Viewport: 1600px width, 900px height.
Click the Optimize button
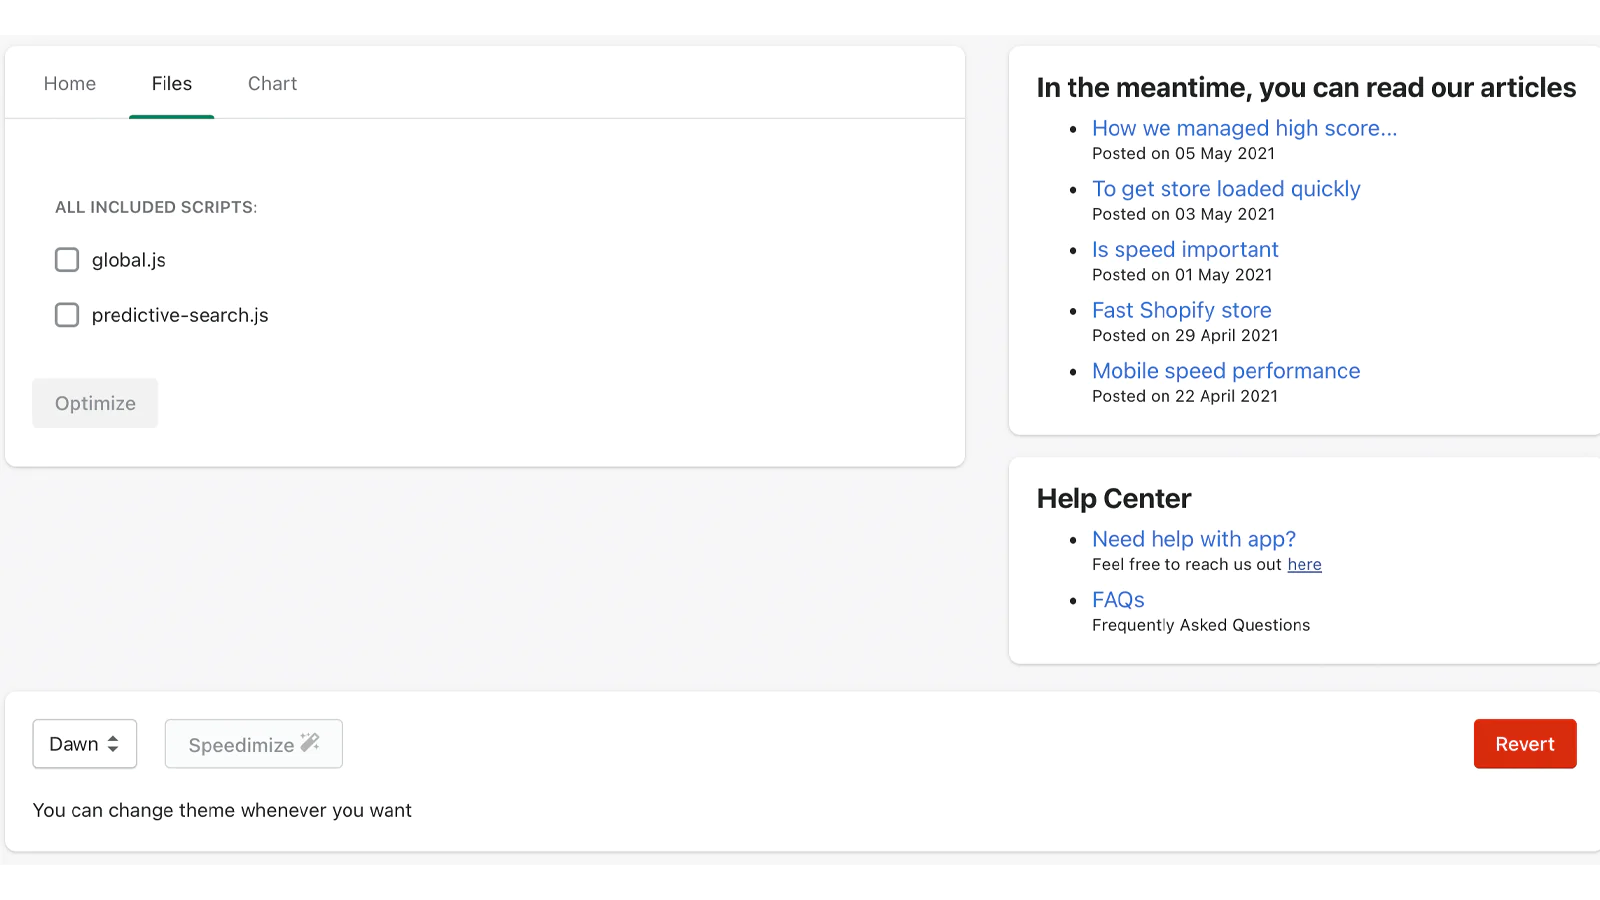pos(95,403)
